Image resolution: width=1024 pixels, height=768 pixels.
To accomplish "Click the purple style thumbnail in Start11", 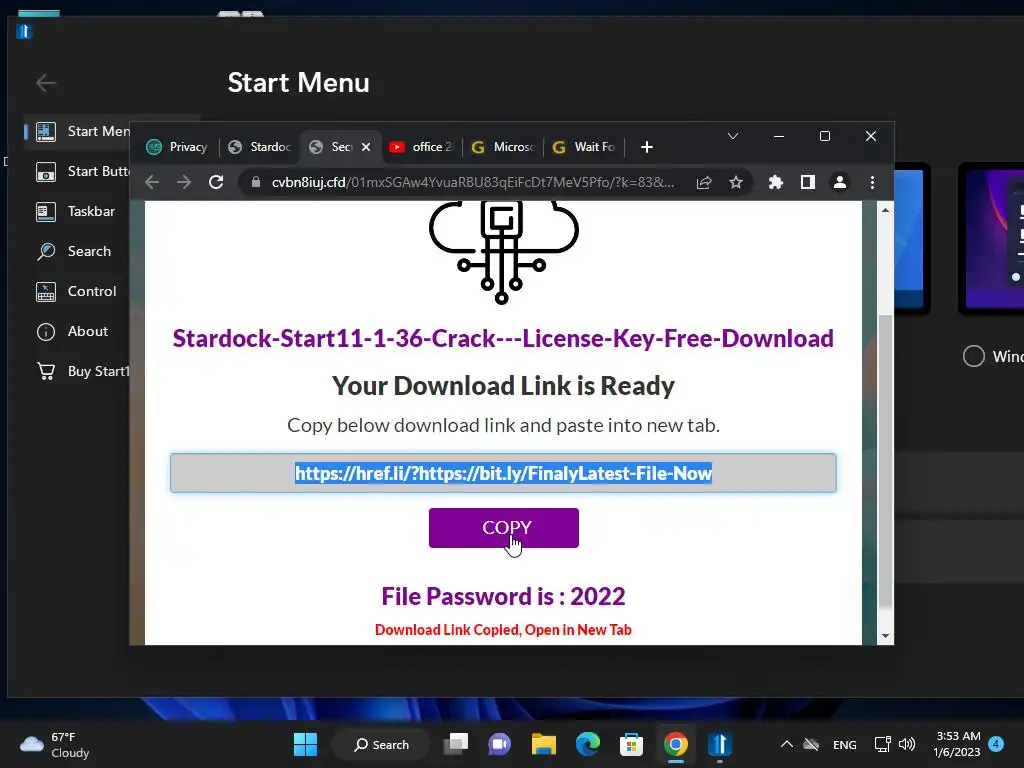I will [991, 238].
